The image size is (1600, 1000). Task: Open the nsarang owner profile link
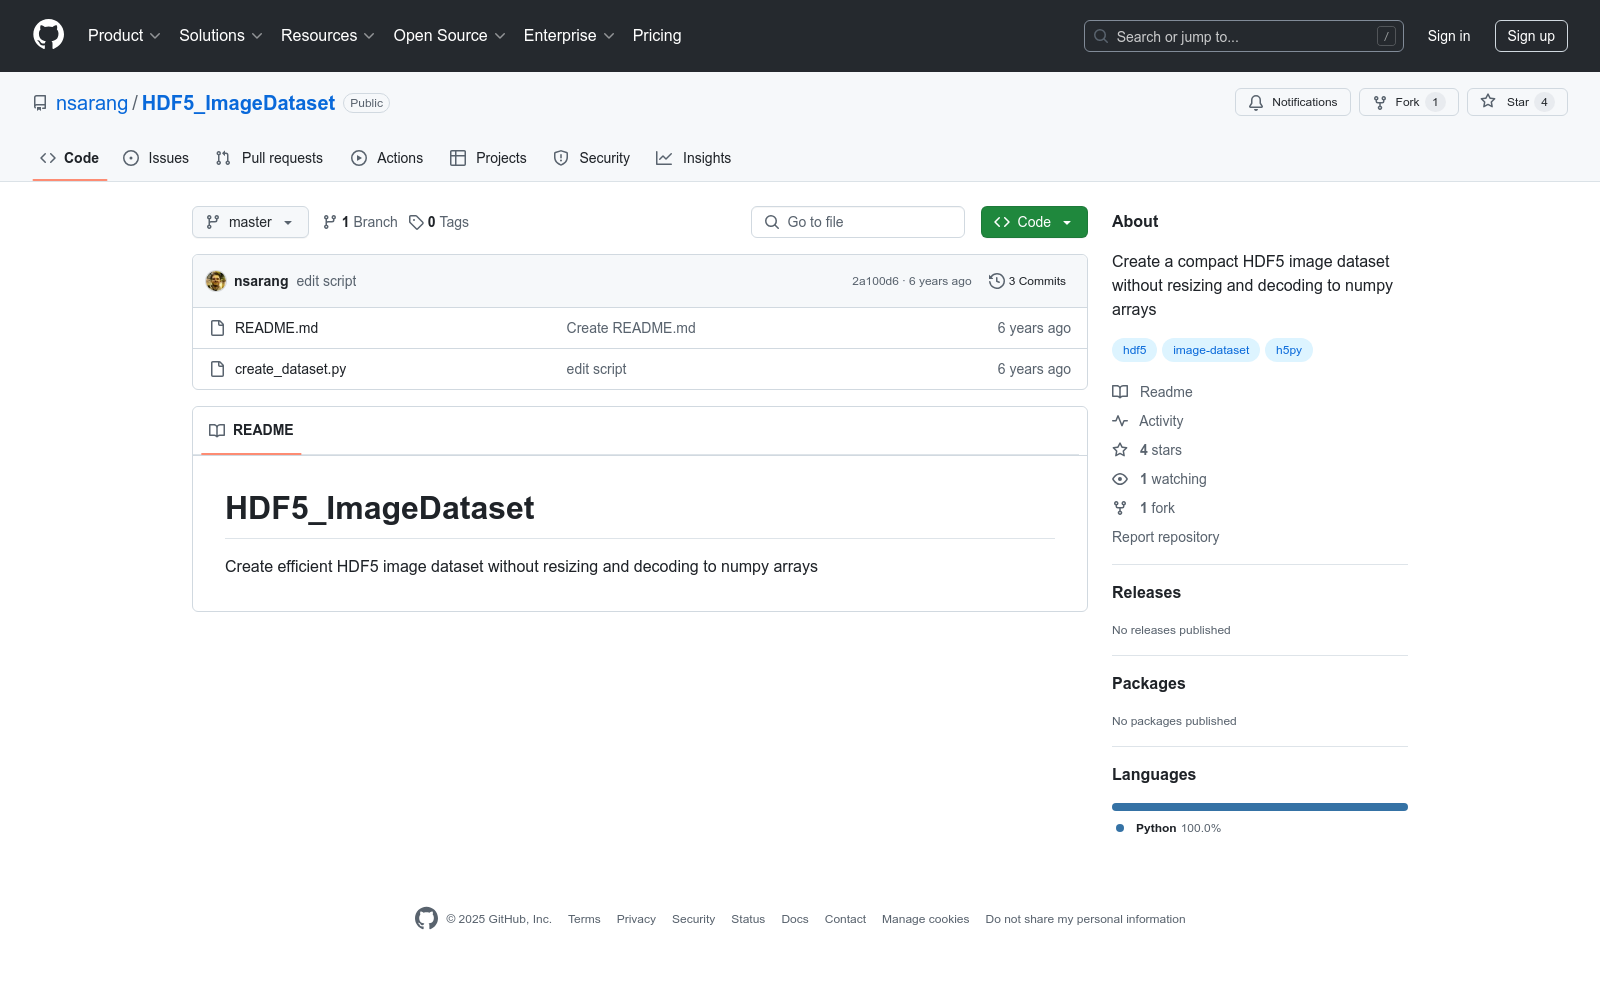[x=92, y=103]
